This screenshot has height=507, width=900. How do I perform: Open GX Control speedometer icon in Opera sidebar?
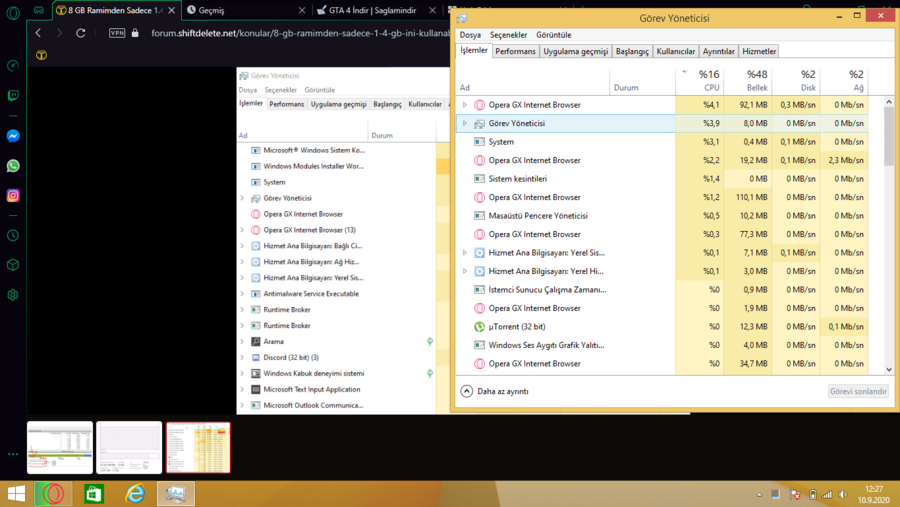[13, 66]
